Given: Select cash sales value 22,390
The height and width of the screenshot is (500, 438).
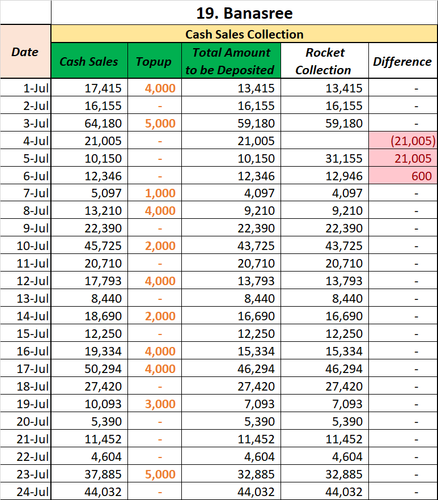Looking at the screenshot, I should (89, 228).
